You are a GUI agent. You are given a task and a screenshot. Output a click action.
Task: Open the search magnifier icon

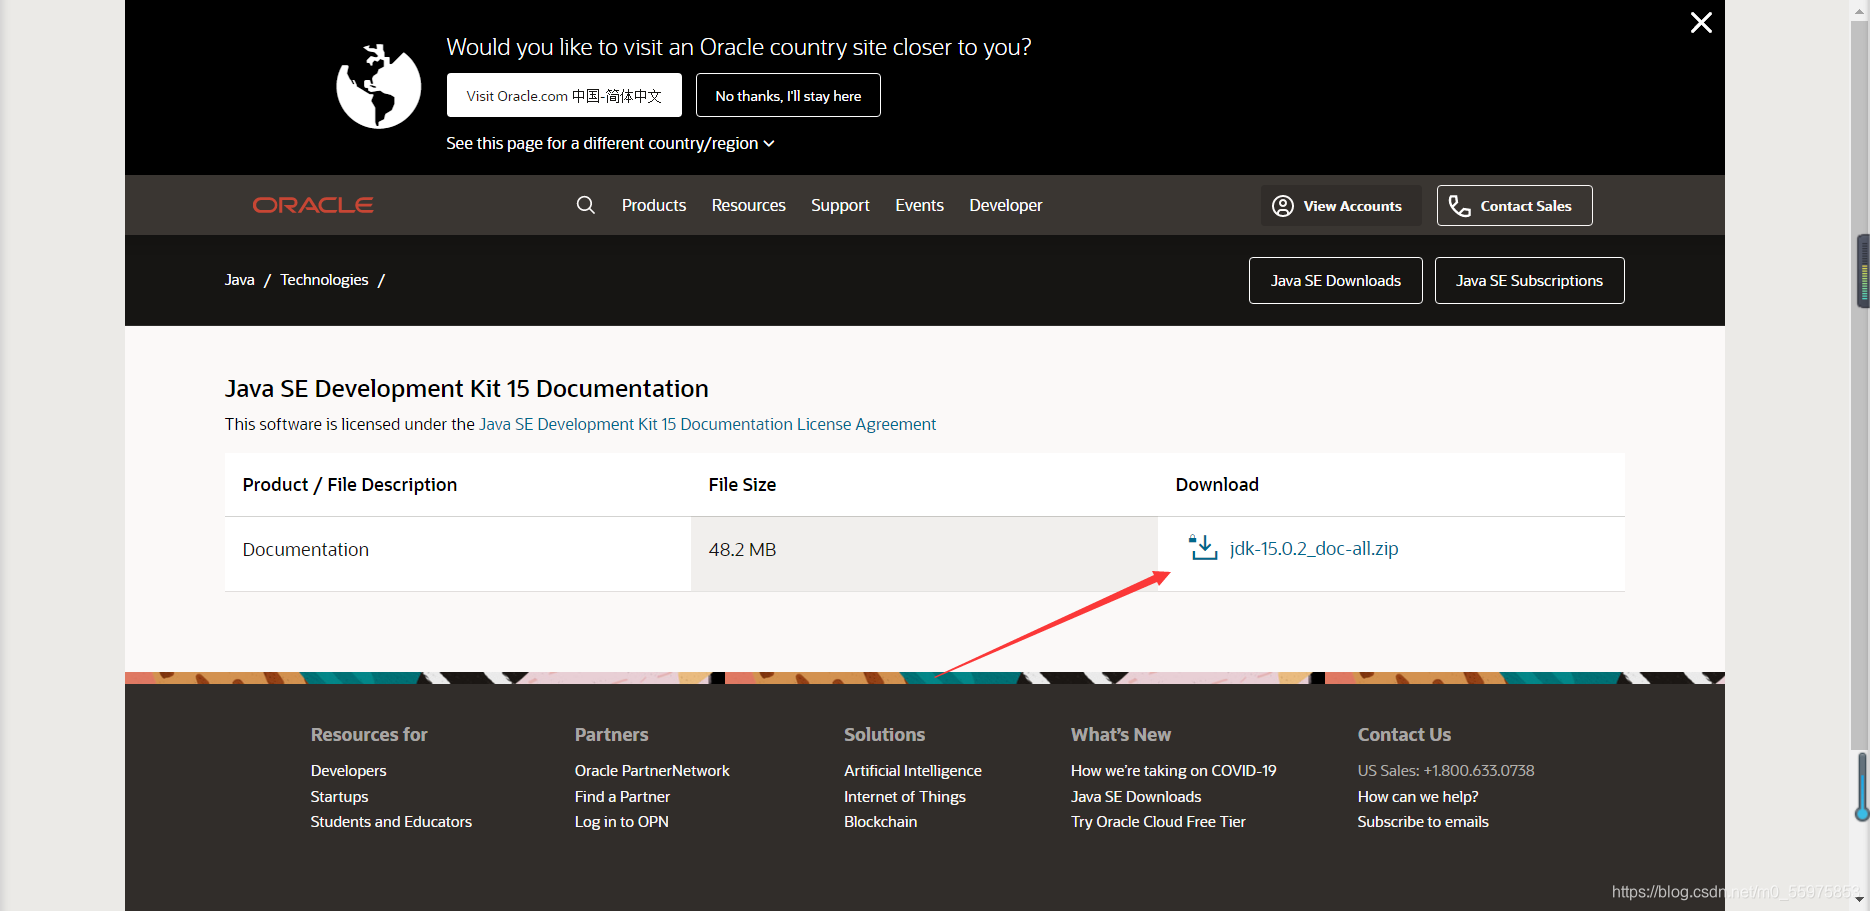coord(586,205)
